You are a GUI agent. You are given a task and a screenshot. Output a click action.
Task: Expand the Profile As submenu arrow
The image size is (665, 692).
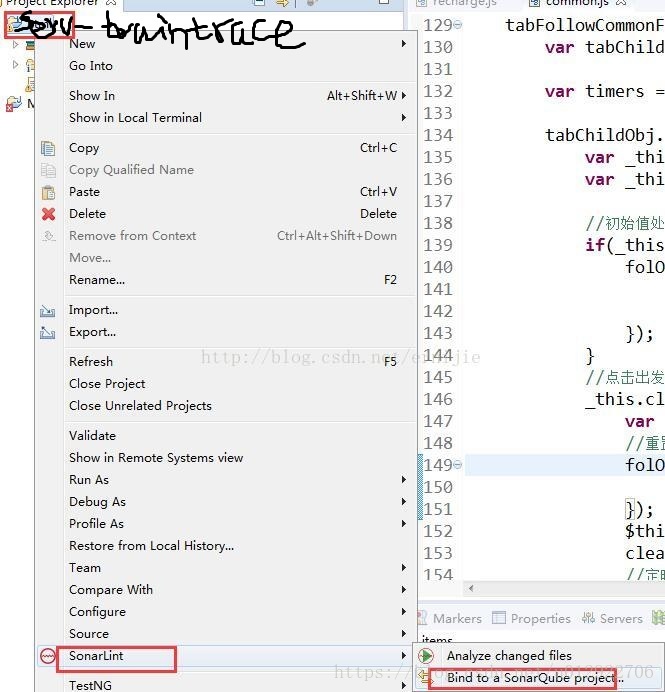[403, 524]
